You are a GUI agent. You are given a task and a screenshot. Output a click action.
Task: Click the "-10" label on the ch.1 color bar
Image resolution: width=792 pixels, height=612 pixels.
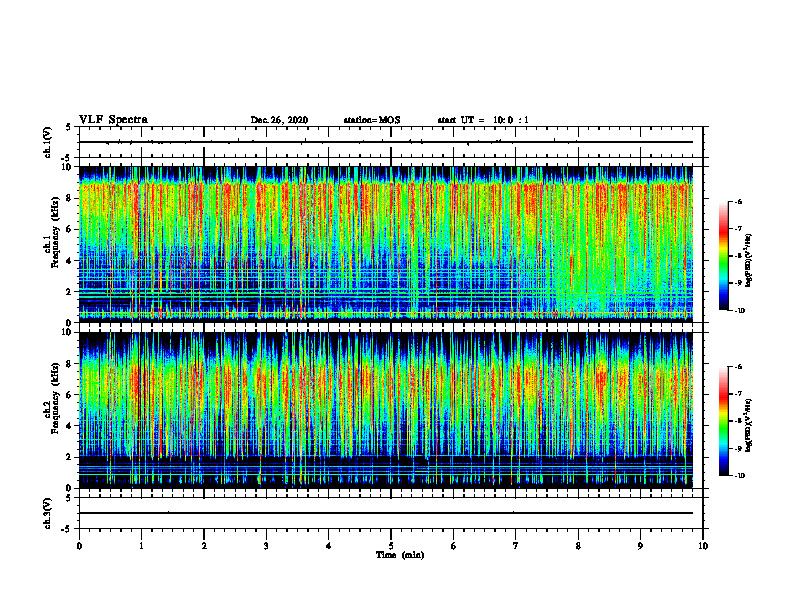740,311
